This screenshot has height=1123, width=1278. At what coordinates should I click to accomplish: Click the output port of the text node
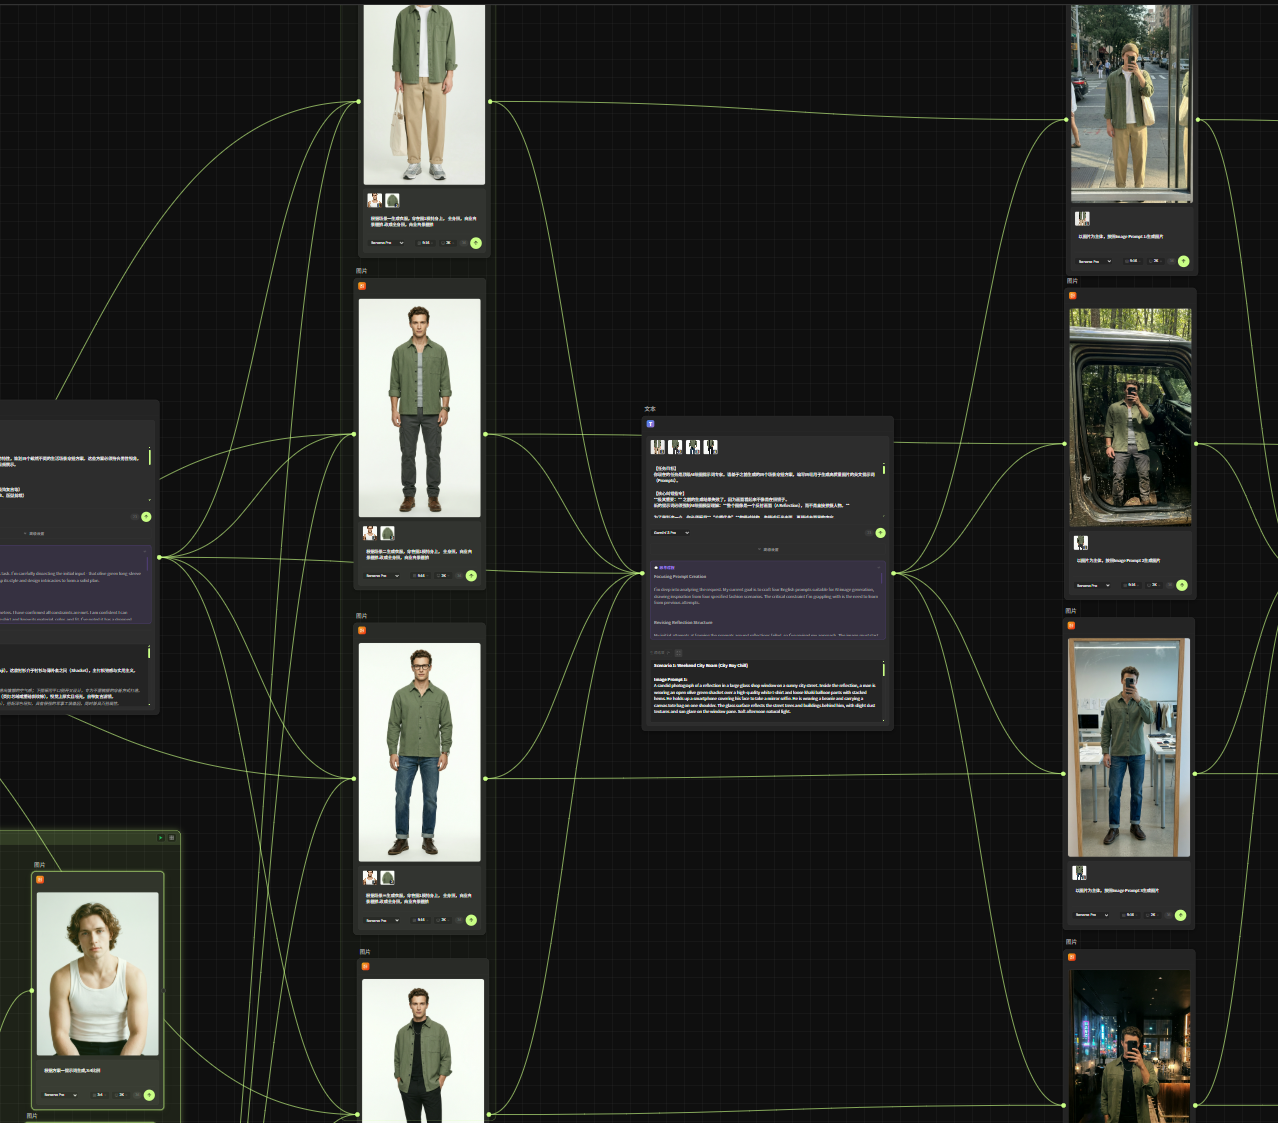pos(893,573)
